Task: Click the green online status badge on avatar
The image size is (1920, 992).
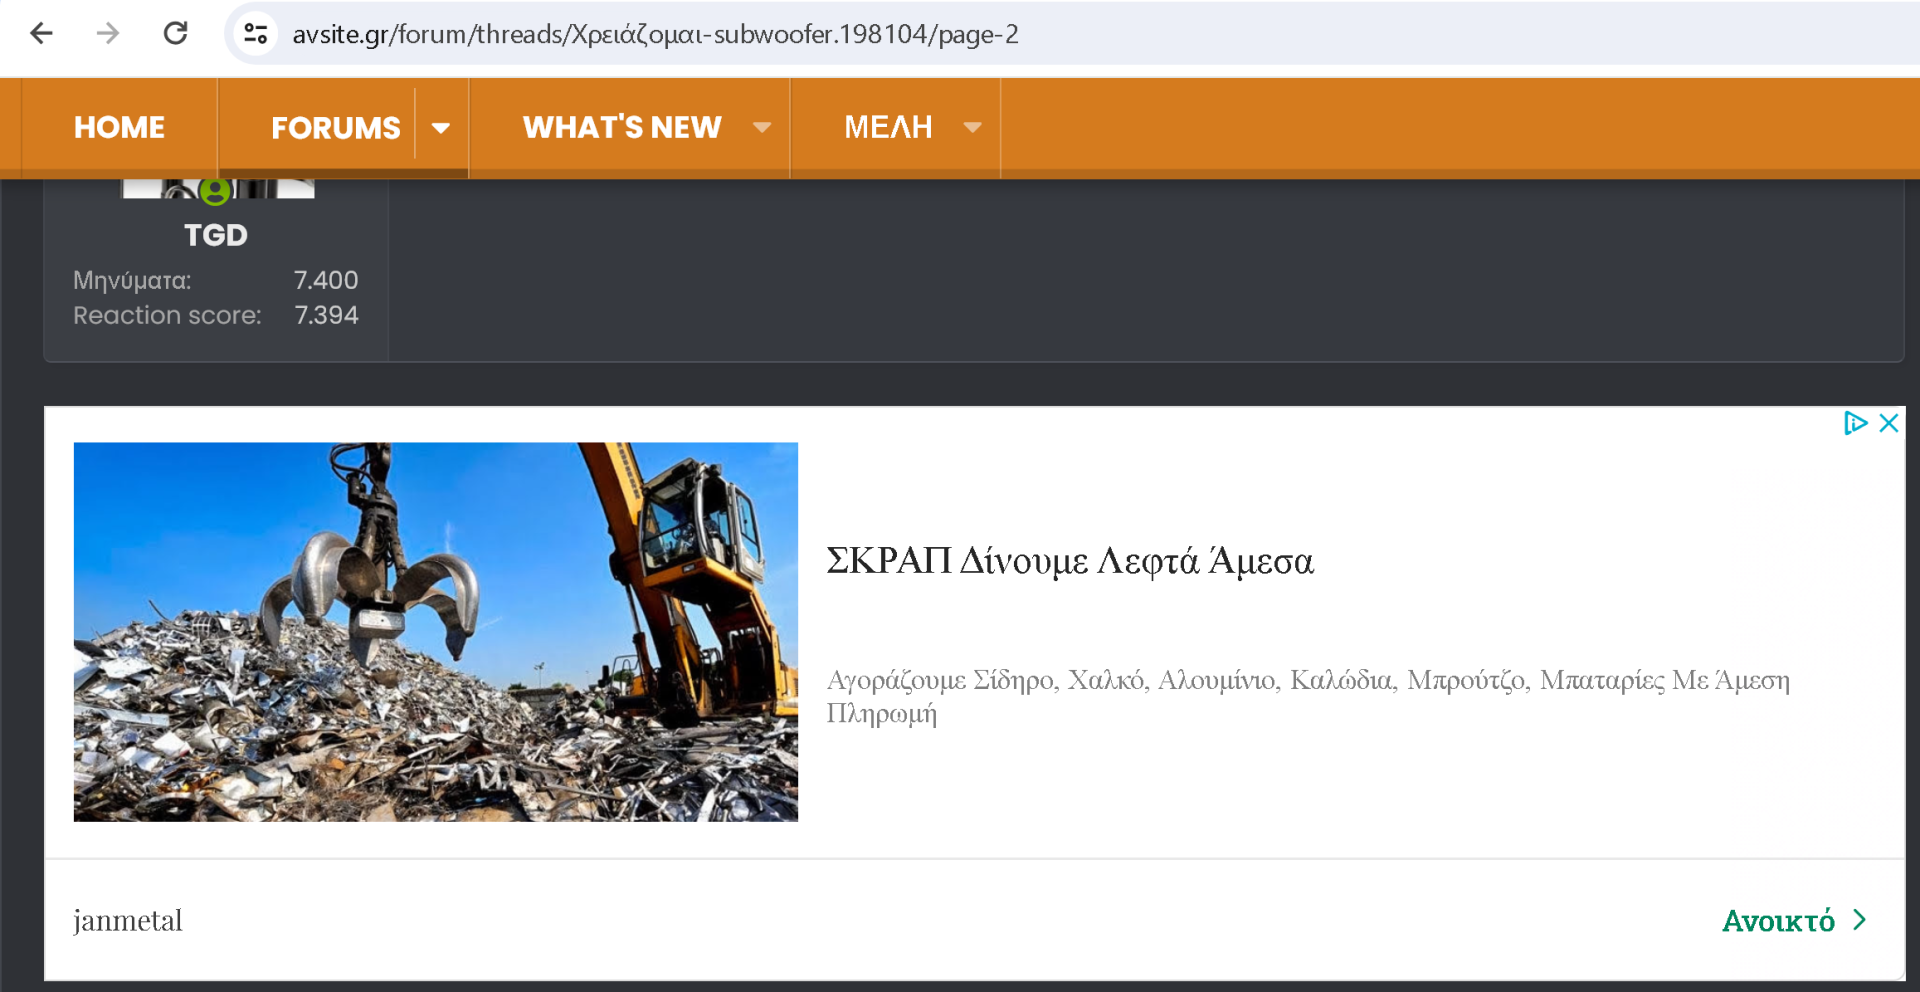Action: 214,190
